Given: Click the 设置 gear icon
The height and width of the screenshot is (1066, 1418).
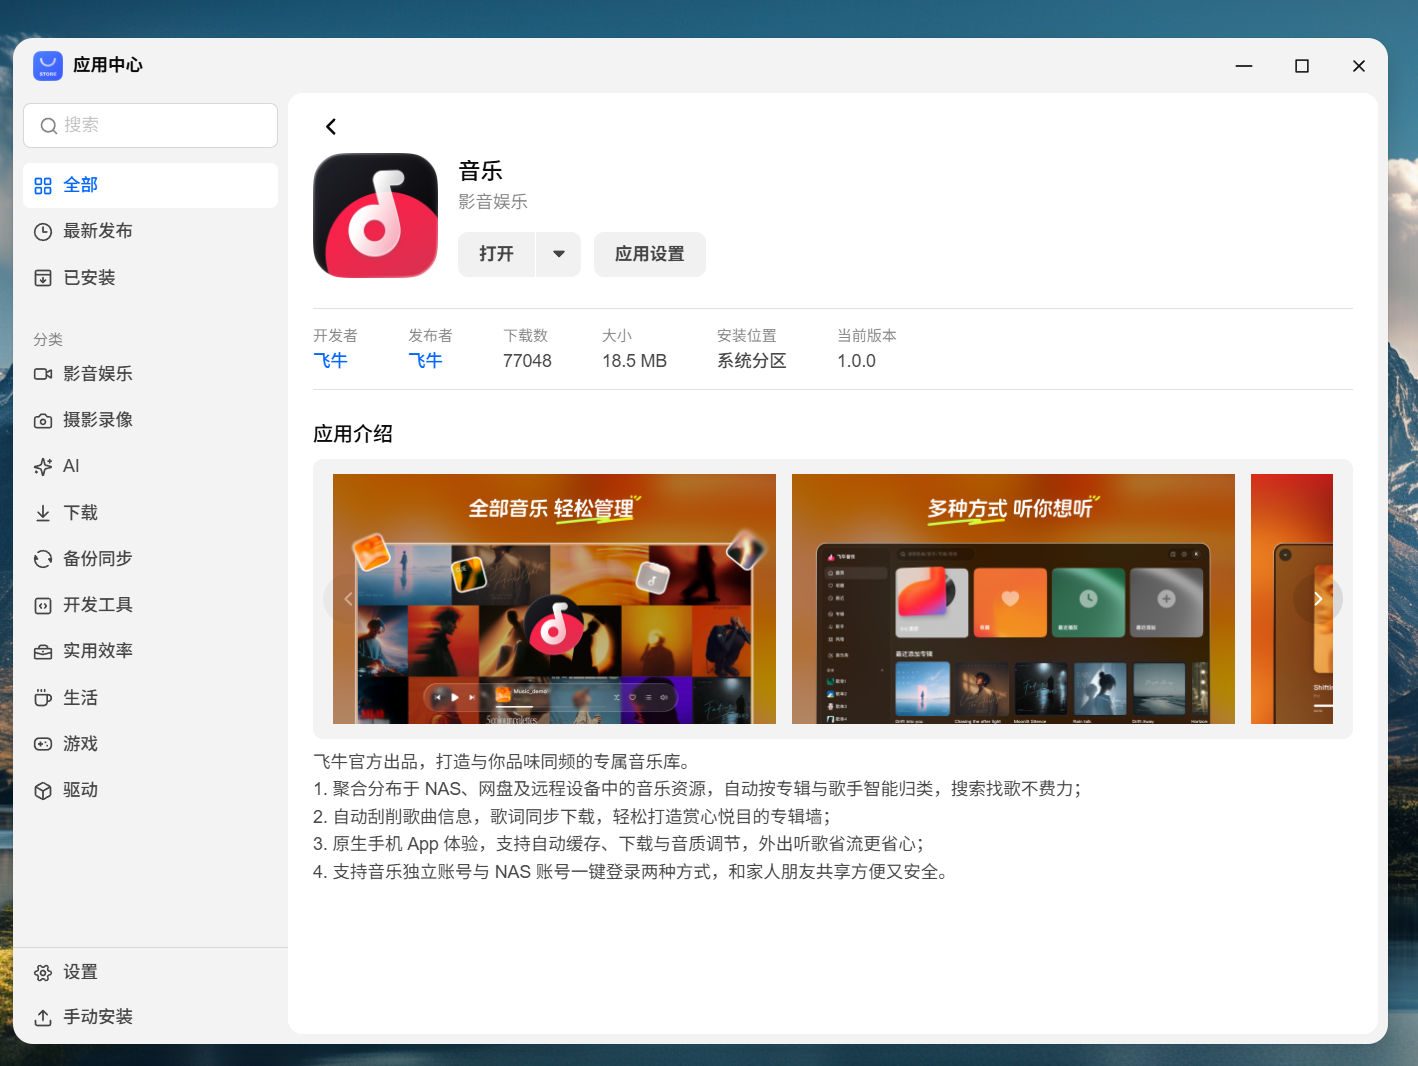Looking at the screenshot, I should 43,973.
